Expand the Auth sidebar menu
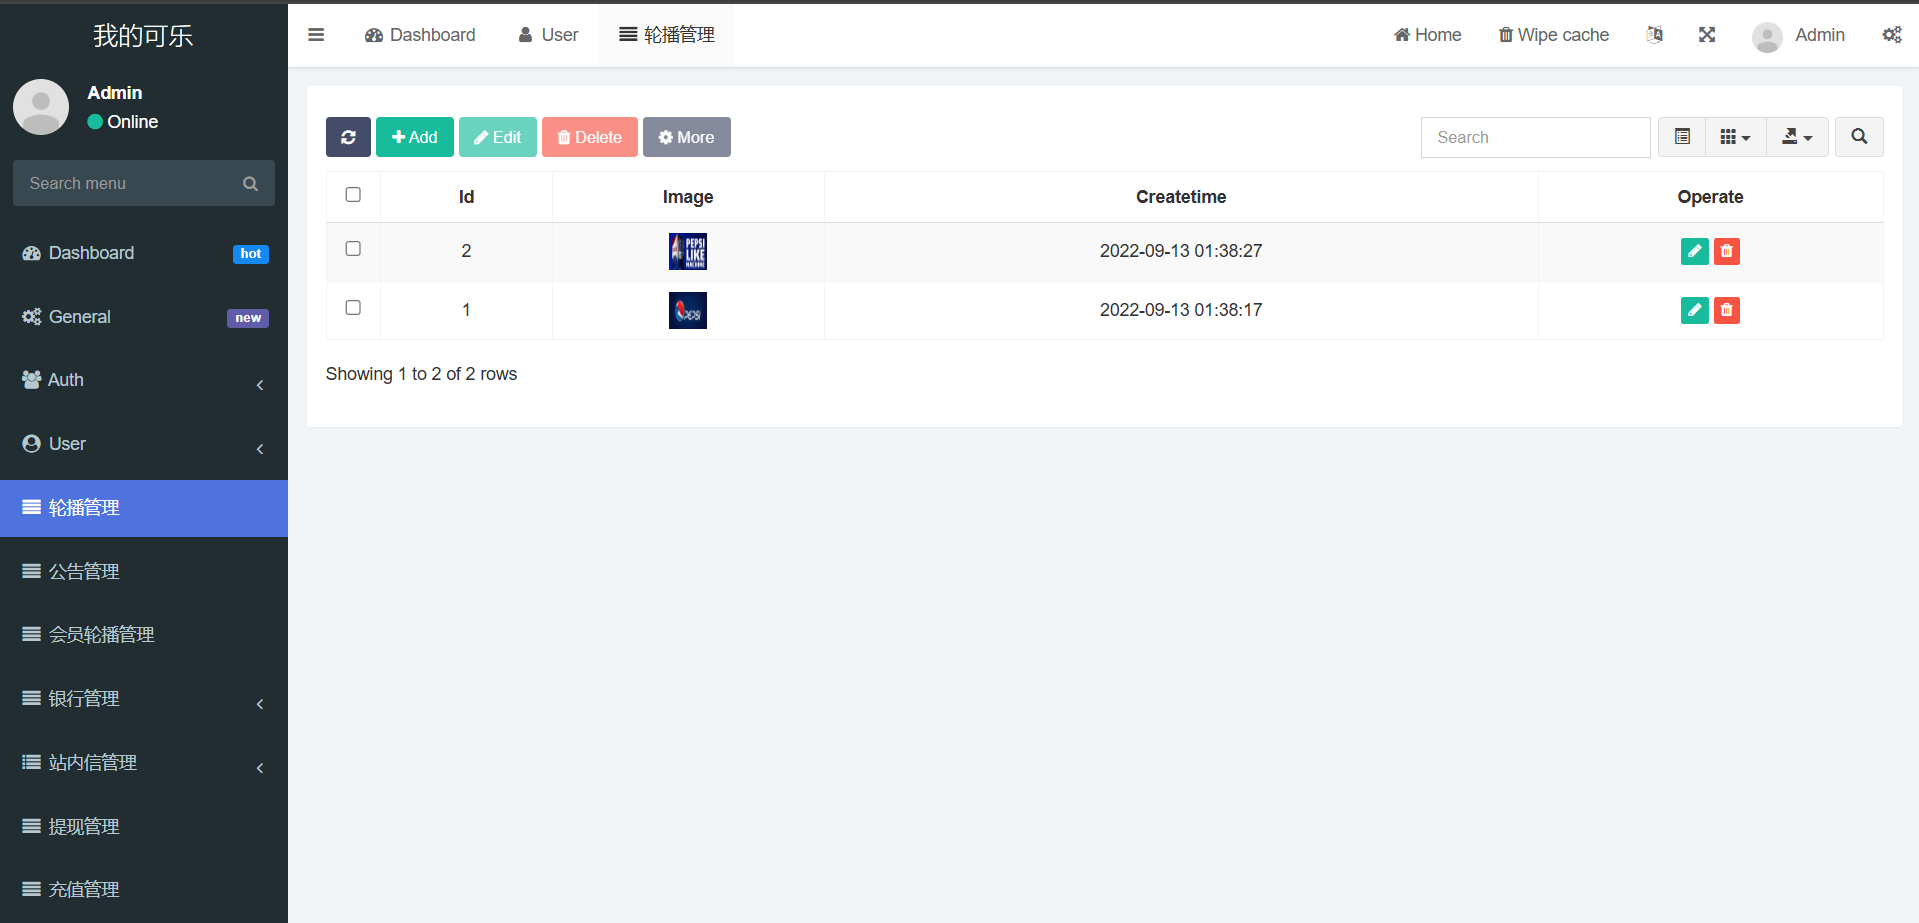 (x=144, y=380)
